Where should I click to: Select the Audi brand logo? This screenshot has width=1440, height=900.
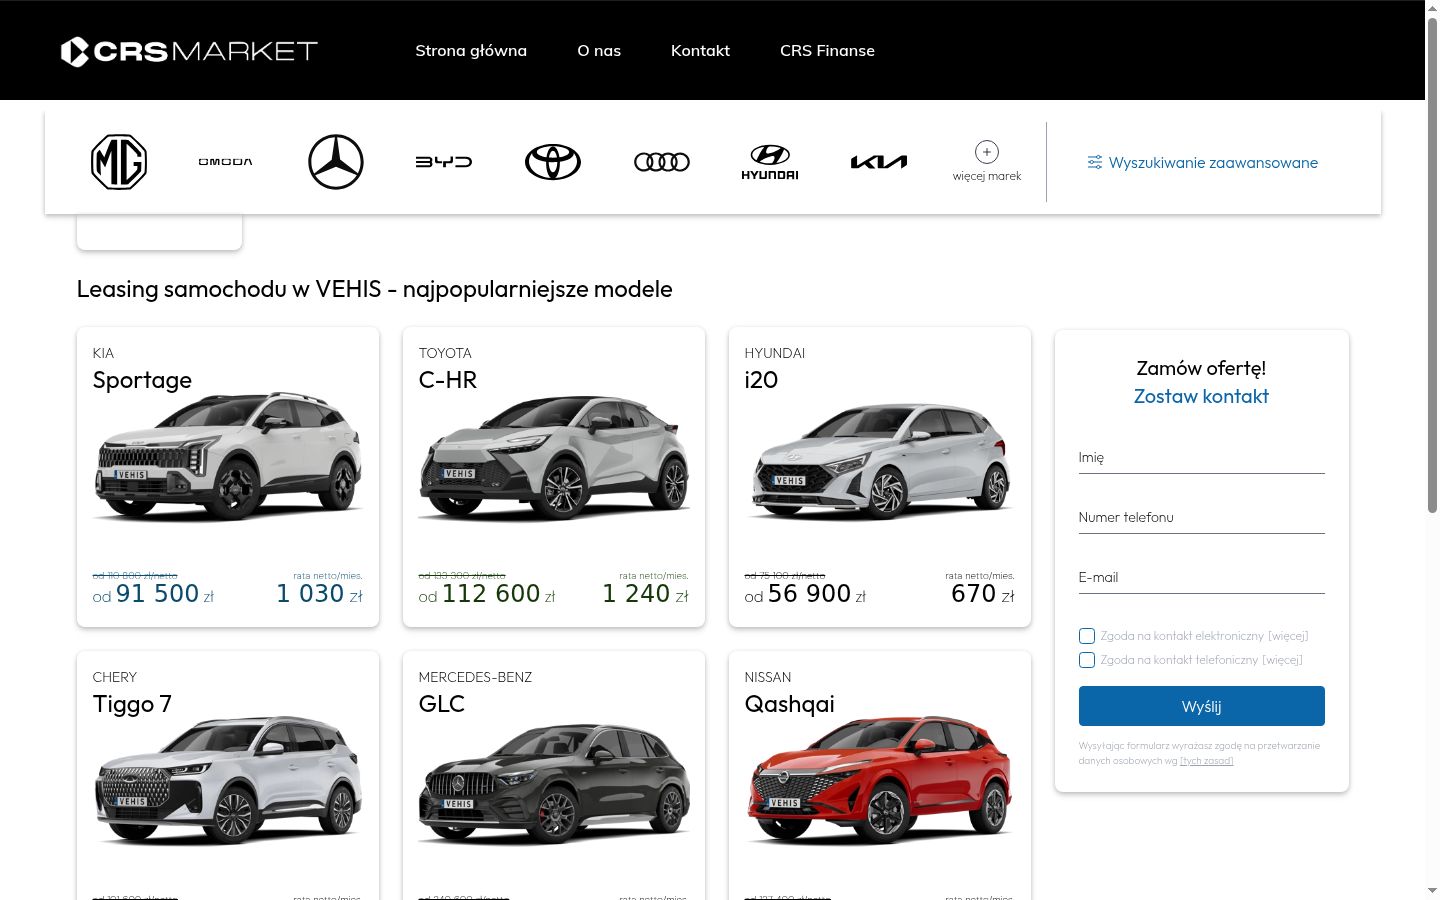click(662, 162)
